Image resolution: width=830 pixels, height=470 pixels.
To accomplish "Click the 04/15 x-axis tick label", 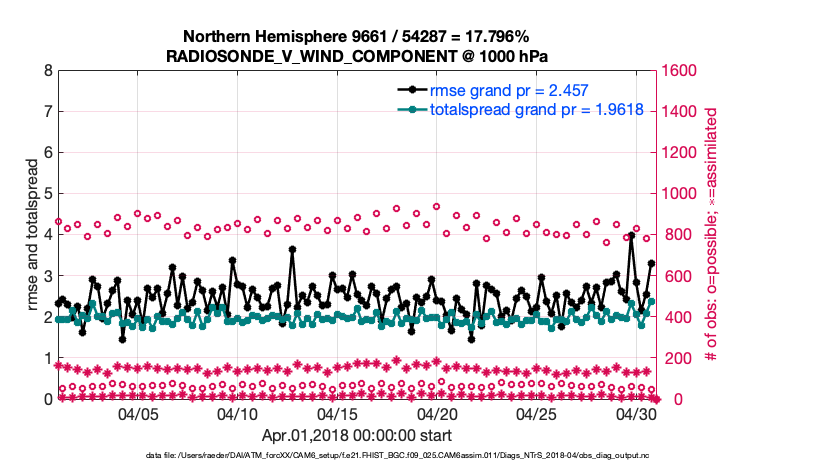I will (x=337, y=414).
